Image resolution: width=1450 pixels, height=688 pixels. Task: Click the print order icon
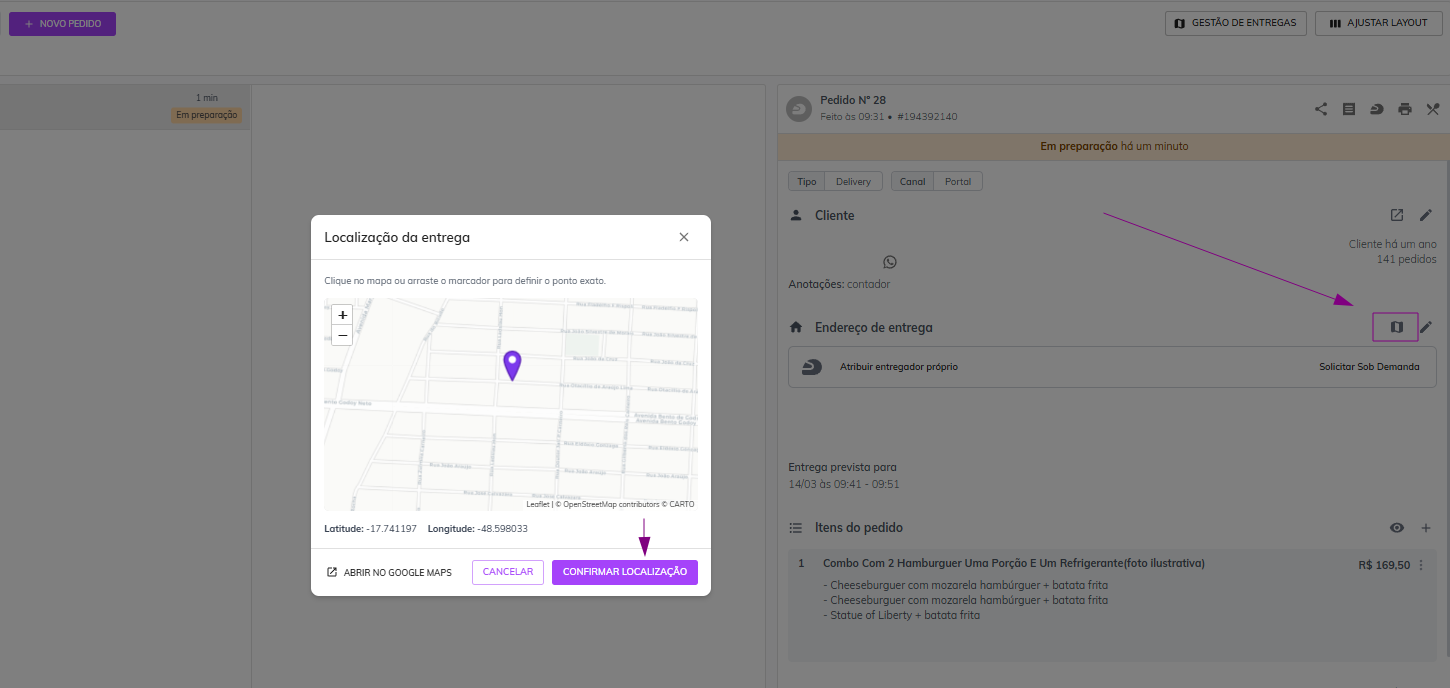(1405, 109)
